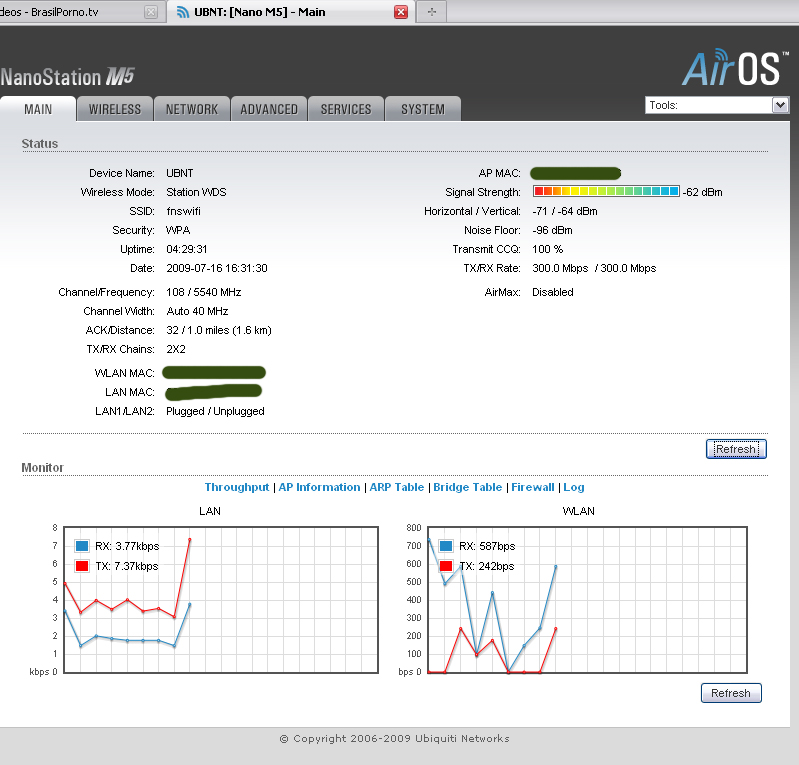Image resolution: width=799 pixels, height=765 pixels.
Task: Click the TX/RX Chains value 2X2
Action: pyautogui.click(x=176, y=349)
